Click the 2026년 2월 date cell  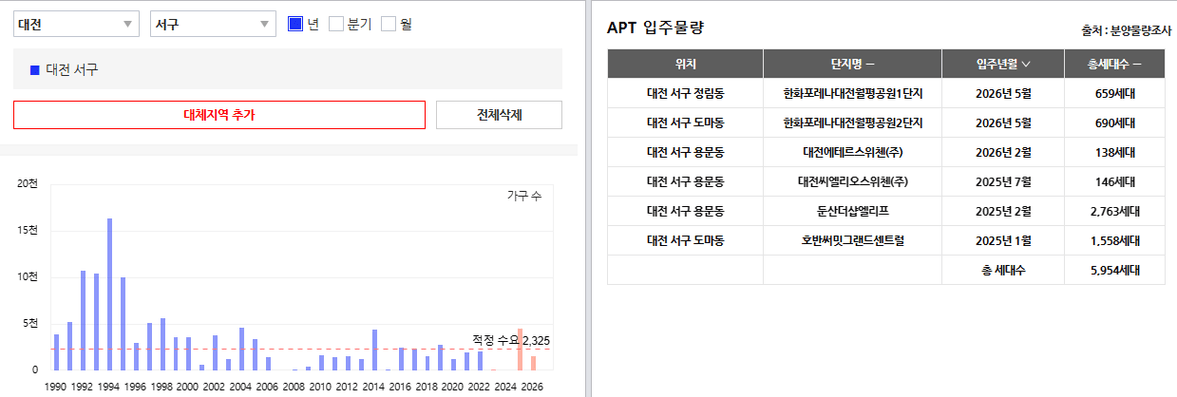click(1002, 152)
